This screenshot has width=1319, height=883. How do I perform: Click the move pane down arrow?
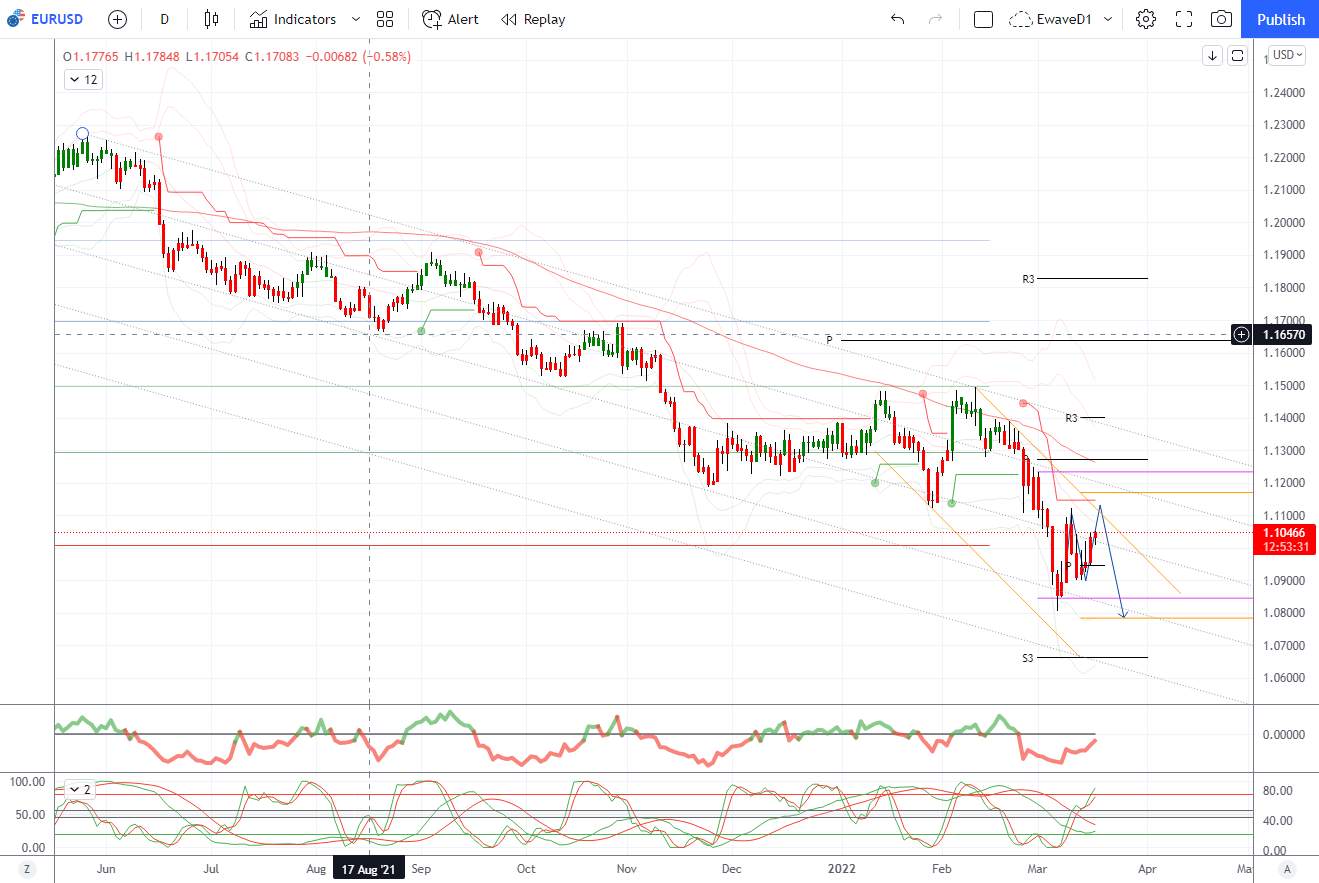[x=1213, y=56]
